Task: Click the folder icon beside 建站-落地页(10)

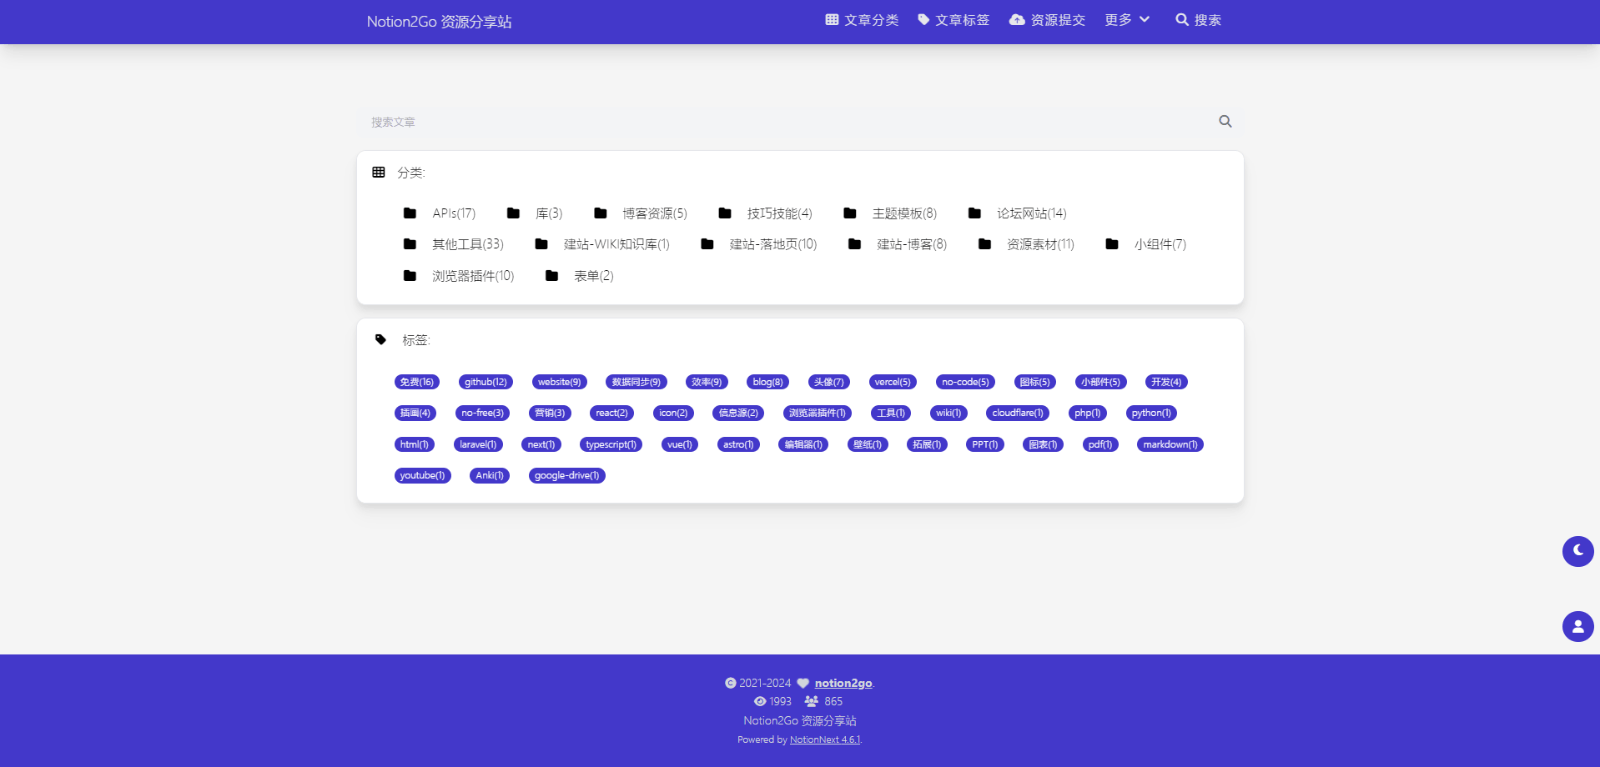Action: [707, 244]
